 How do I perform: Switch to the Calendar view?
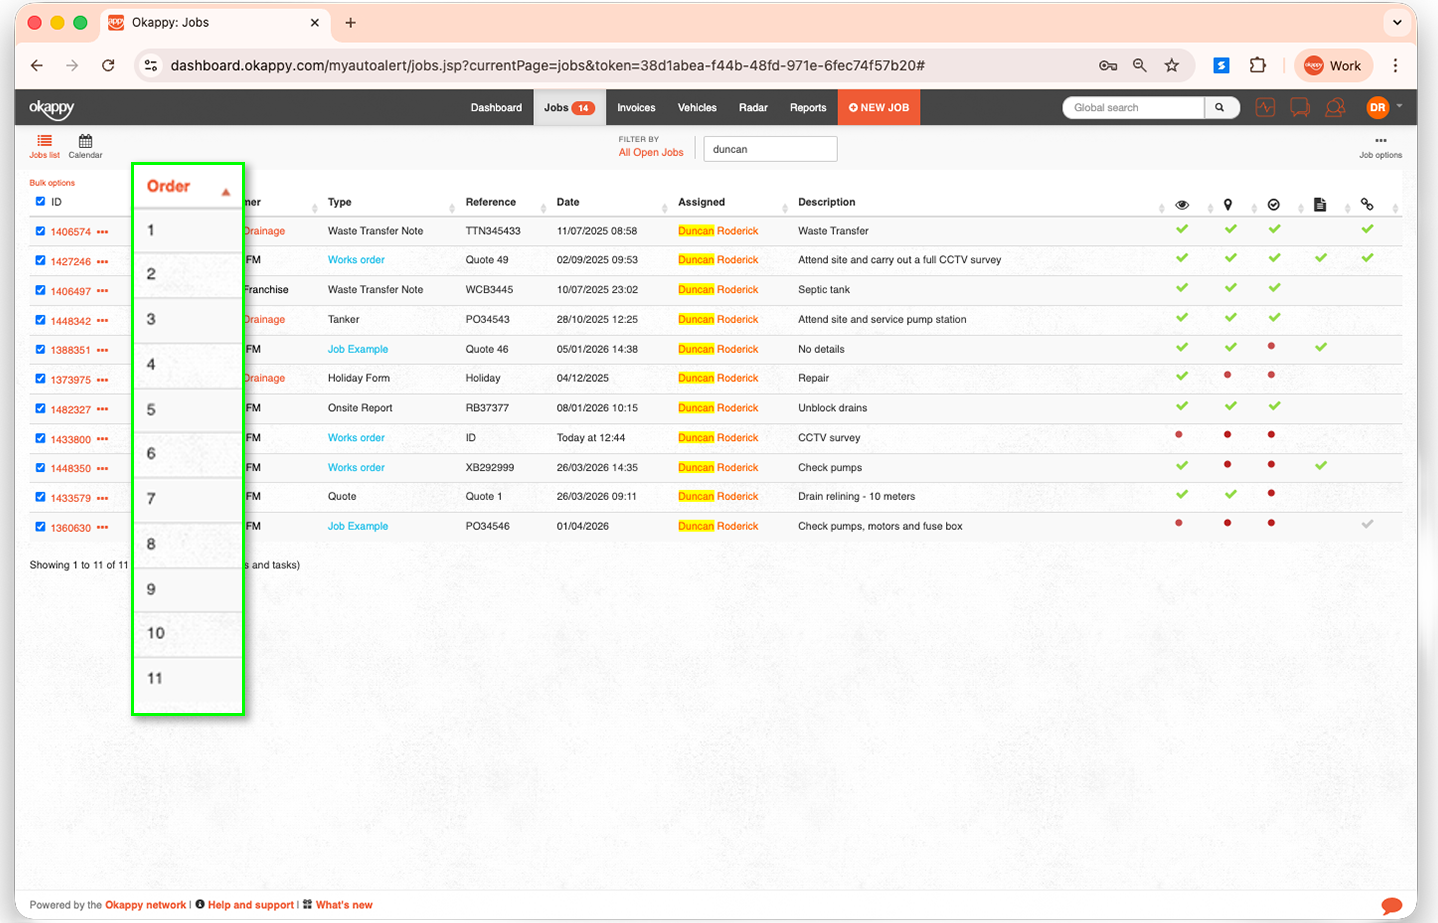tap(85, 146)
